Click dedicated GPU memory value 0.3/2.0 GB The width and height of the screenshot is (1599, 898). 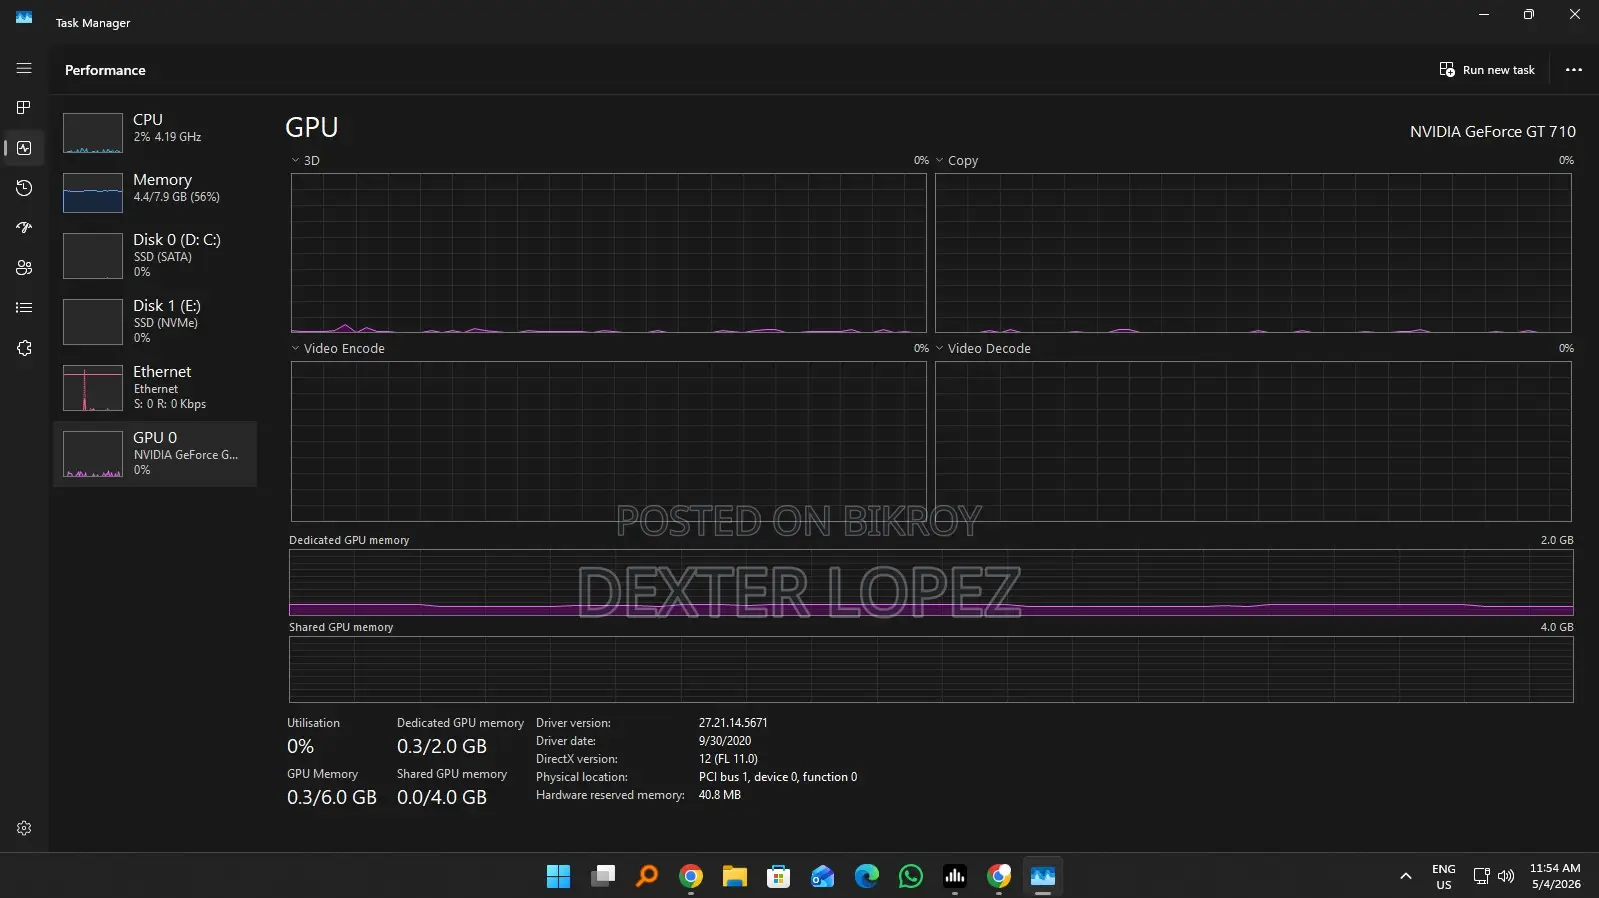[x=442, y=746]
